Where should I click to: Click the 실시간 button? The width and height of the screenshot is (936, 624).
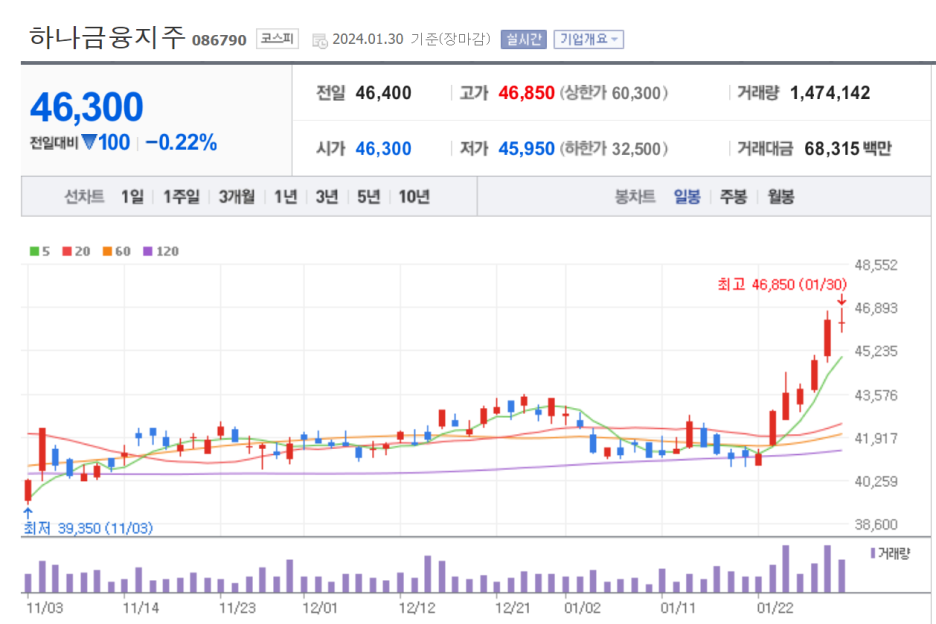524,39
